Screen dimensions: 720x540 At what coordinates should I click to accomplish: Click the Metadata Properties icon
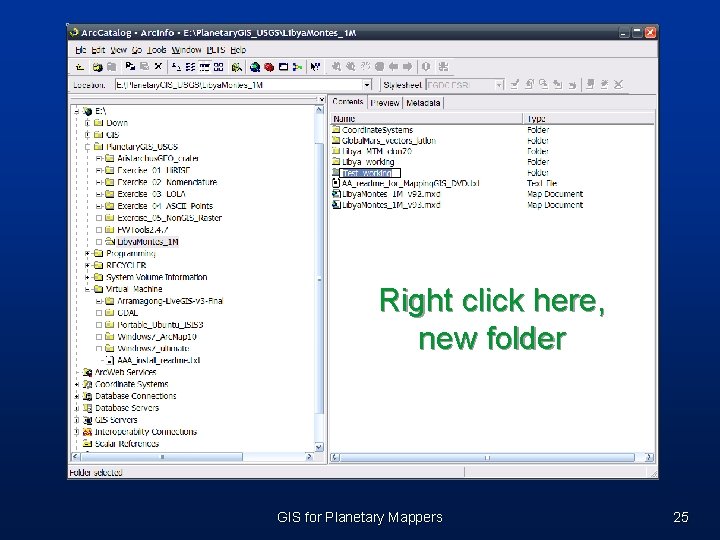coord(529,84)
